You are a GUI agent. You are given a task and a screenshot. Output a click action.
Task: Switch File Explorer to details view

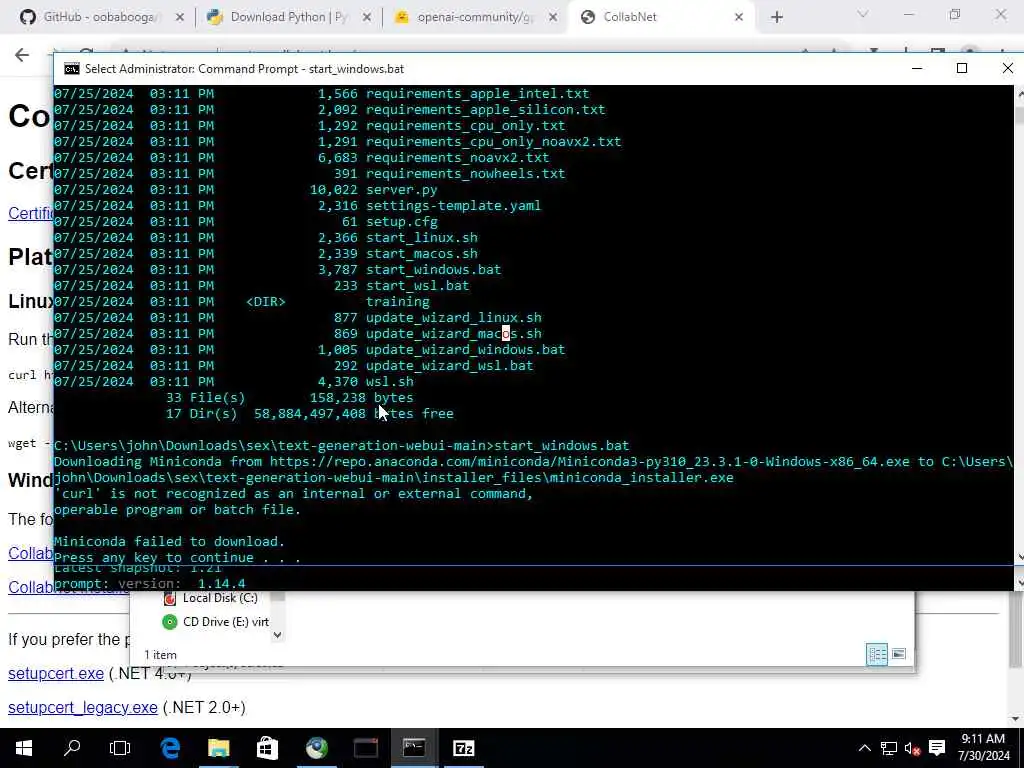point(877,654)
